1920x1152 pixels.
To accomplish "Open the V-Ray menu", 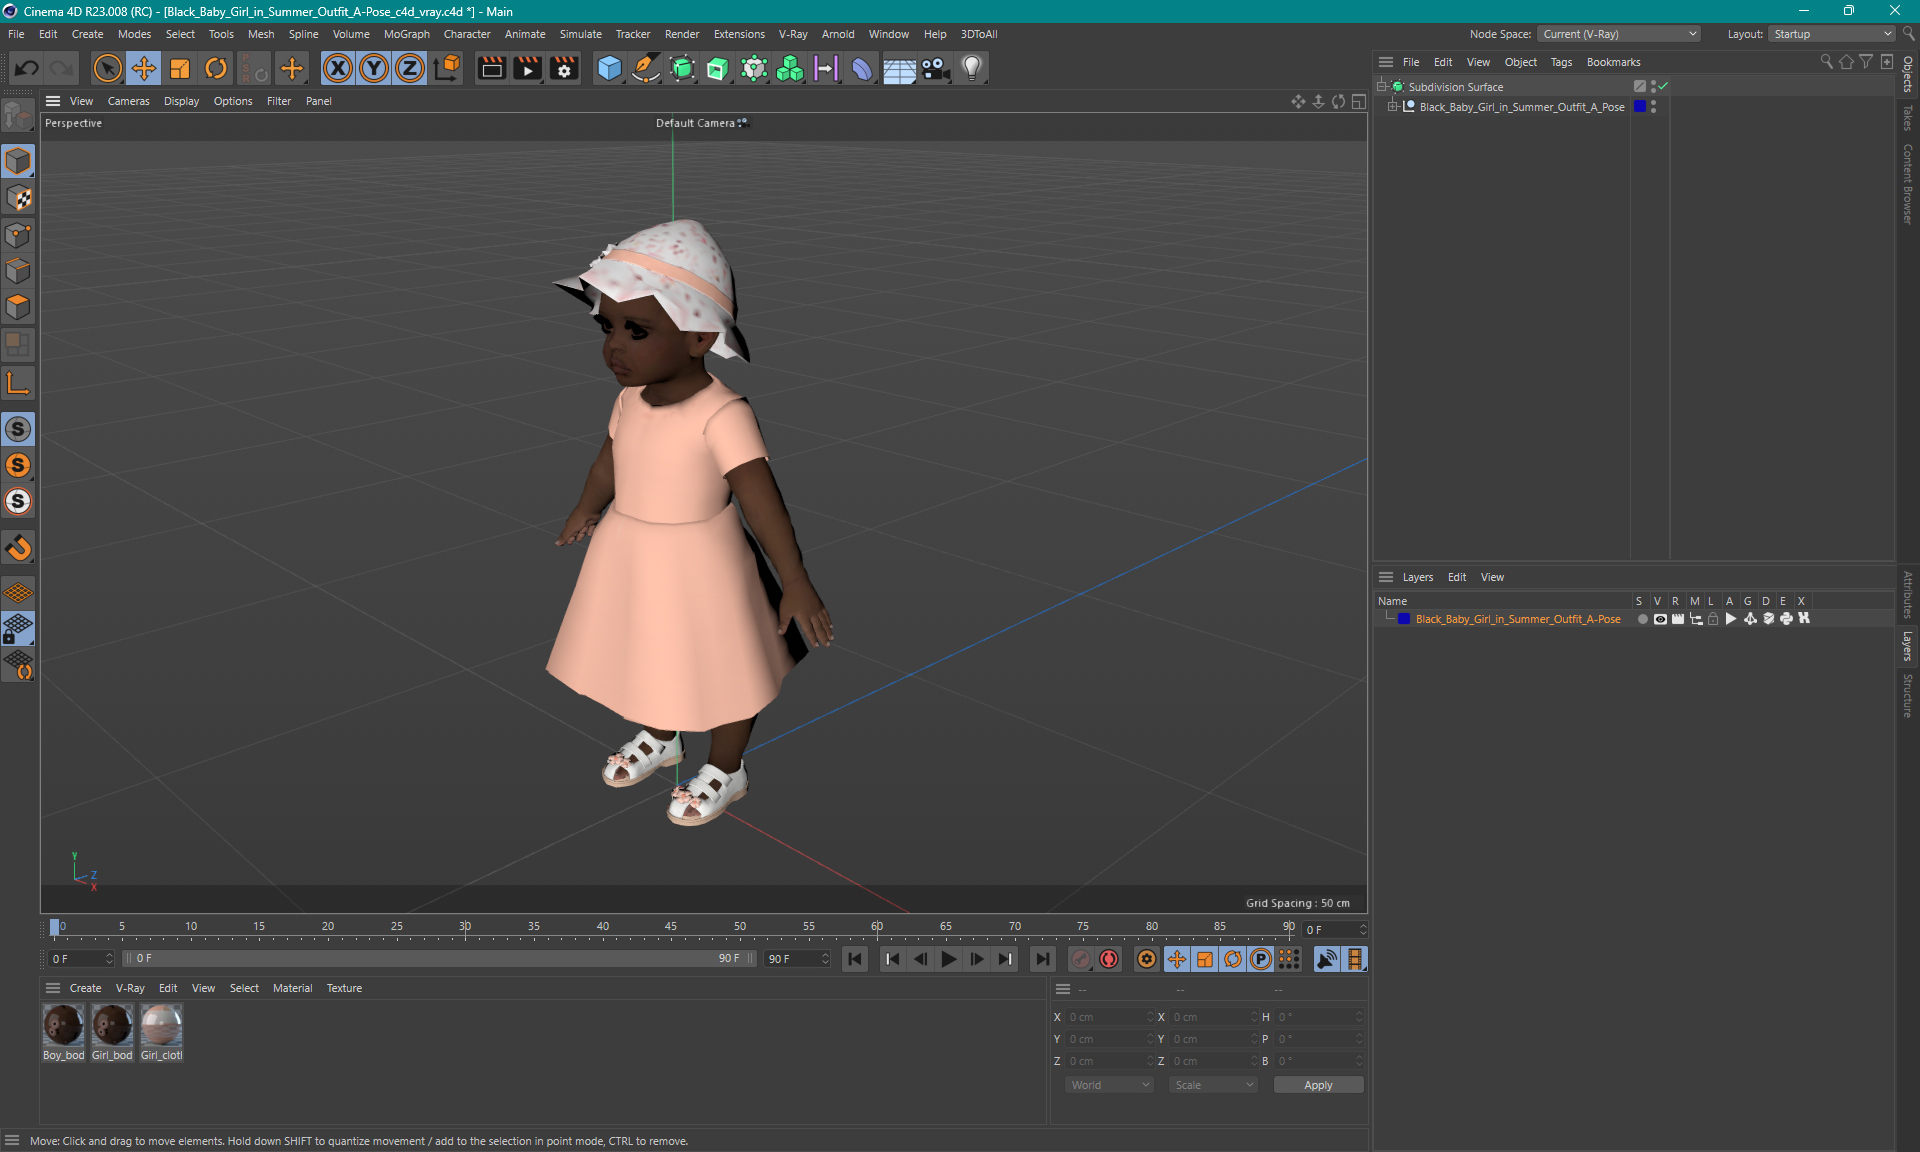I will 793,34.
